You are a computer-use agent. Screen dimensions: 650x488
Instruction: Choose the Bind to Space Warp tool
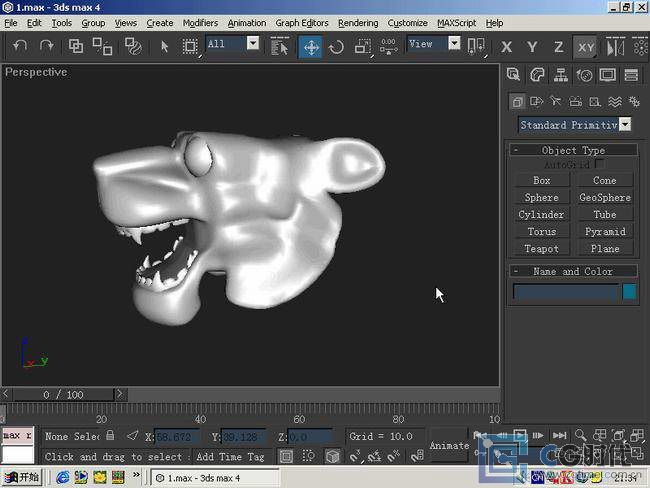[133, 46]
